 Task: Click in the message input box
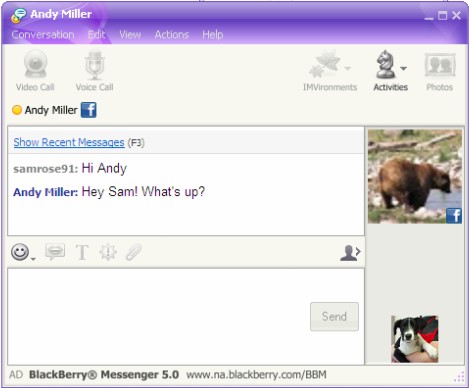(186, 316)
